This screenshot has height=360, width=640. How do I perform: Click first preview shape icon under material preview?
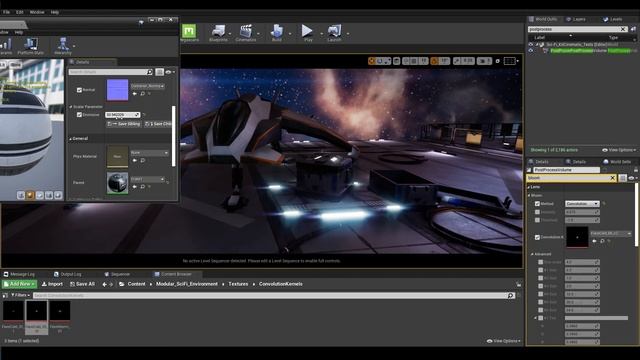21,195
